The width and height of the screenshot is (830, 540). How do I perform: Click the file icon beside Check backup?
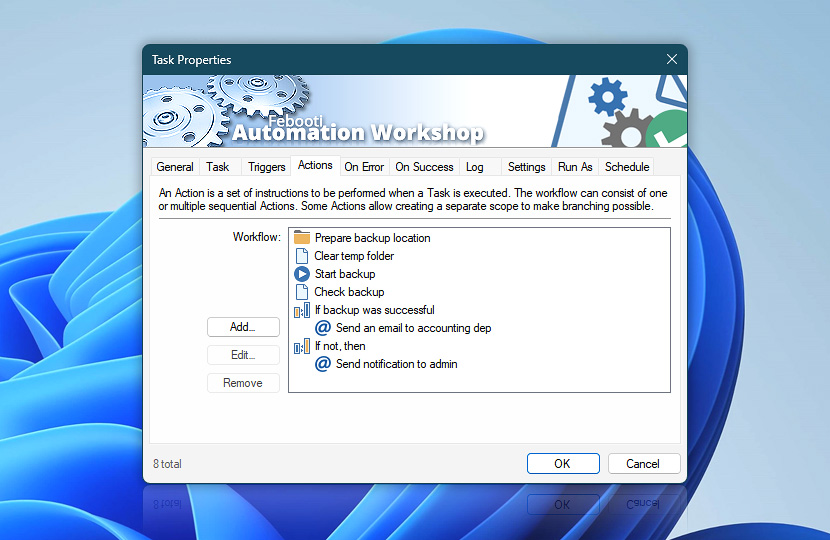[x=302, y=292]
